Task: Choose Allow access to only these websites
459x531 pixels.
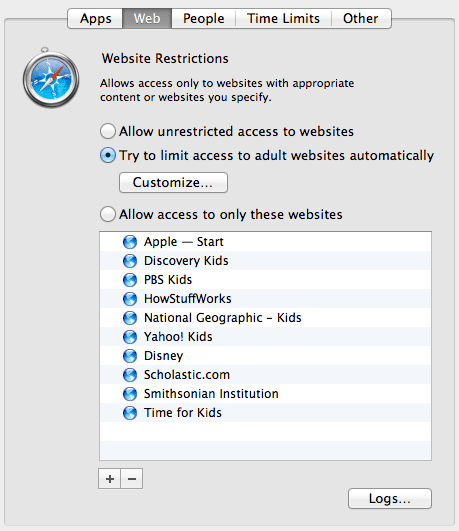Action: click(108, 214)
